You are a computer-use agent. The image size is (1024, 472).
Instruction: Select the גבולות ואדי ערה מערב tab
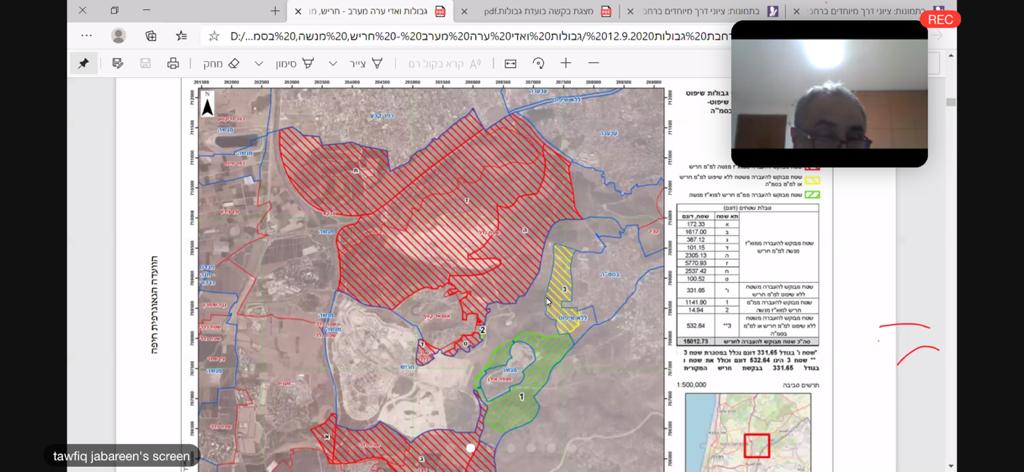tap(370, 11)
